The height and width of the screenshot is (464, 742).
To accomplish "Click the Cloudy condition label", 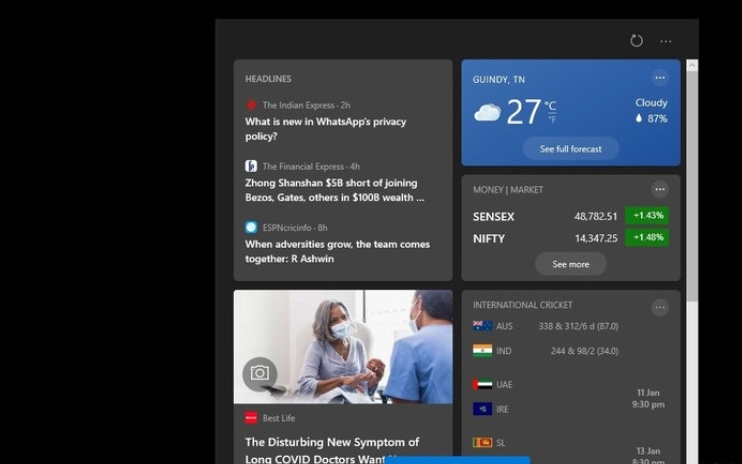I will [651, 103].
